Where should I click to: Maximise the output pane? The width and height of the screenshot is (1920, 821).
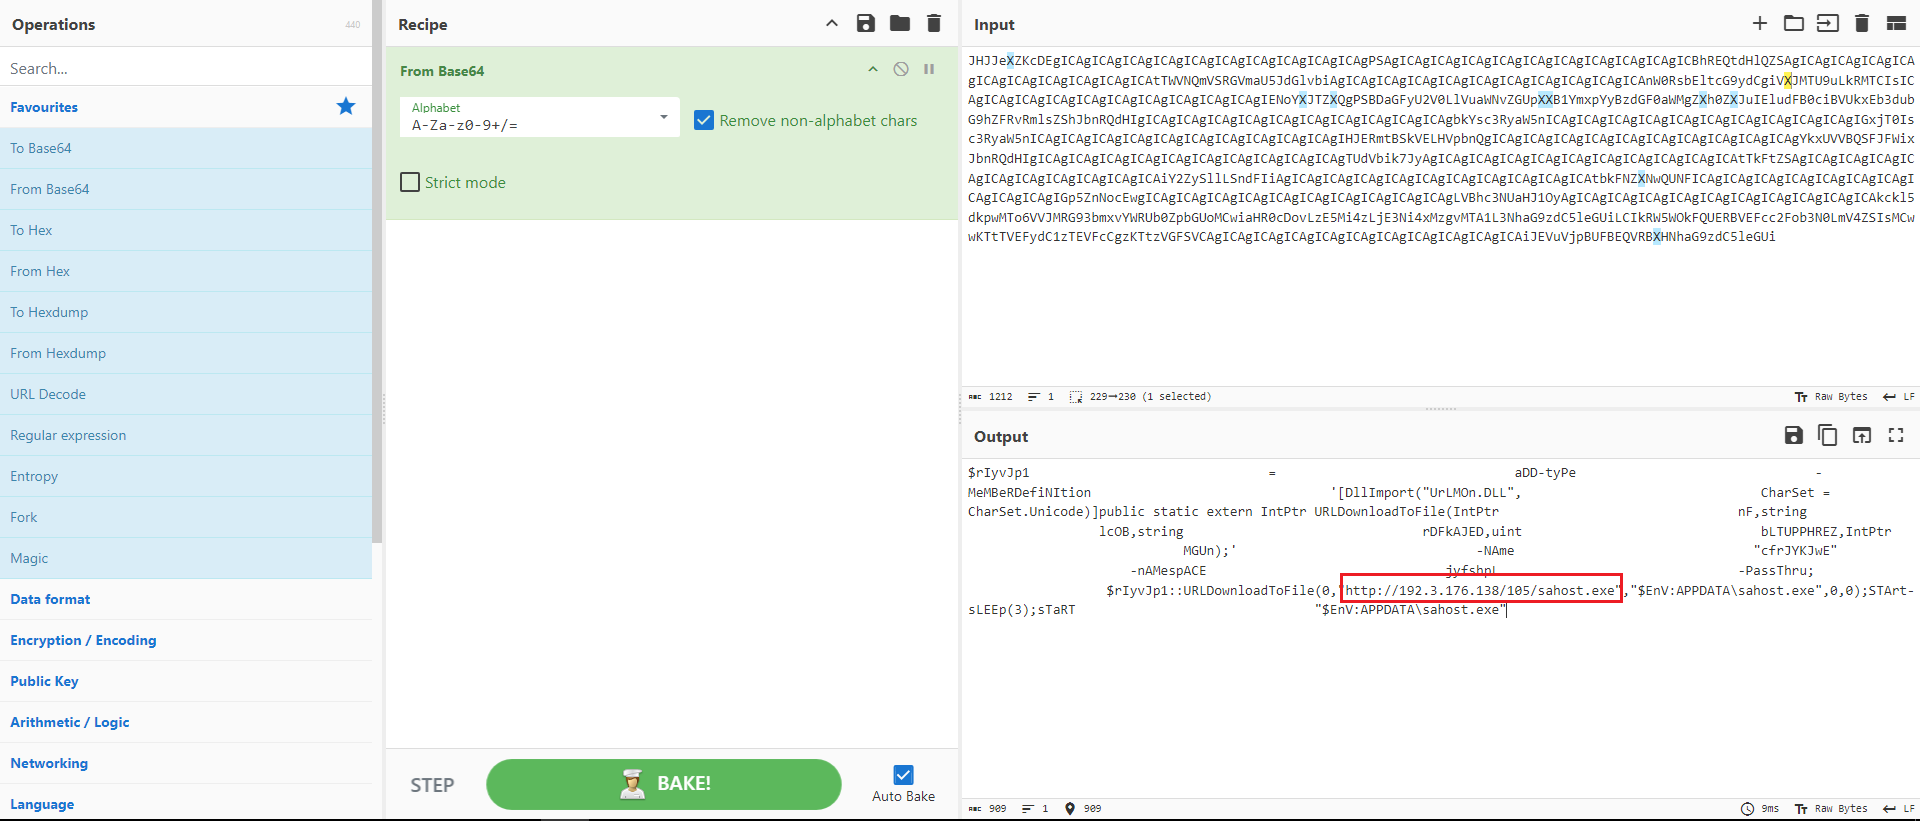tap(1896, 435)
